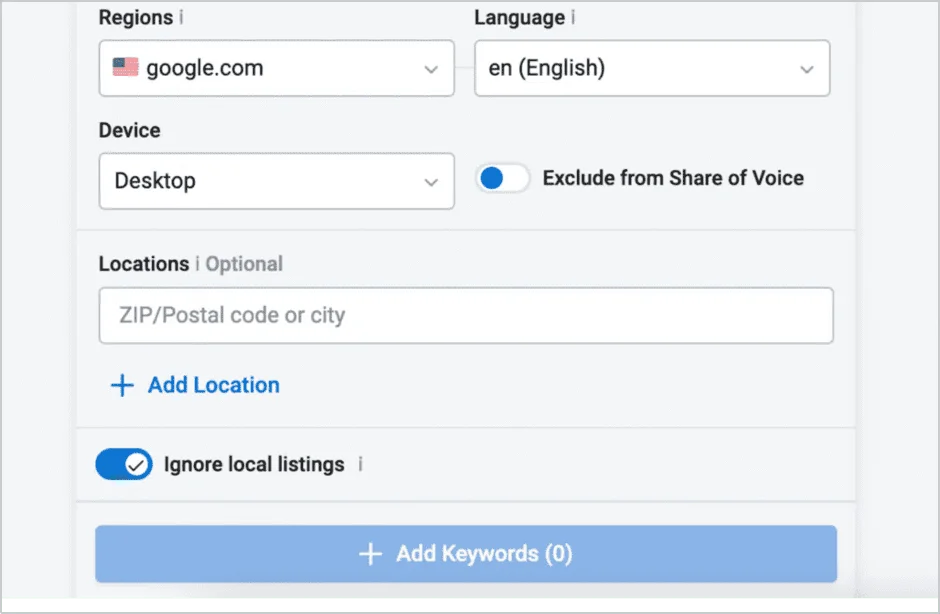Open the en (English) Language dropdown

pyautogui.click(x=651, y=67)
